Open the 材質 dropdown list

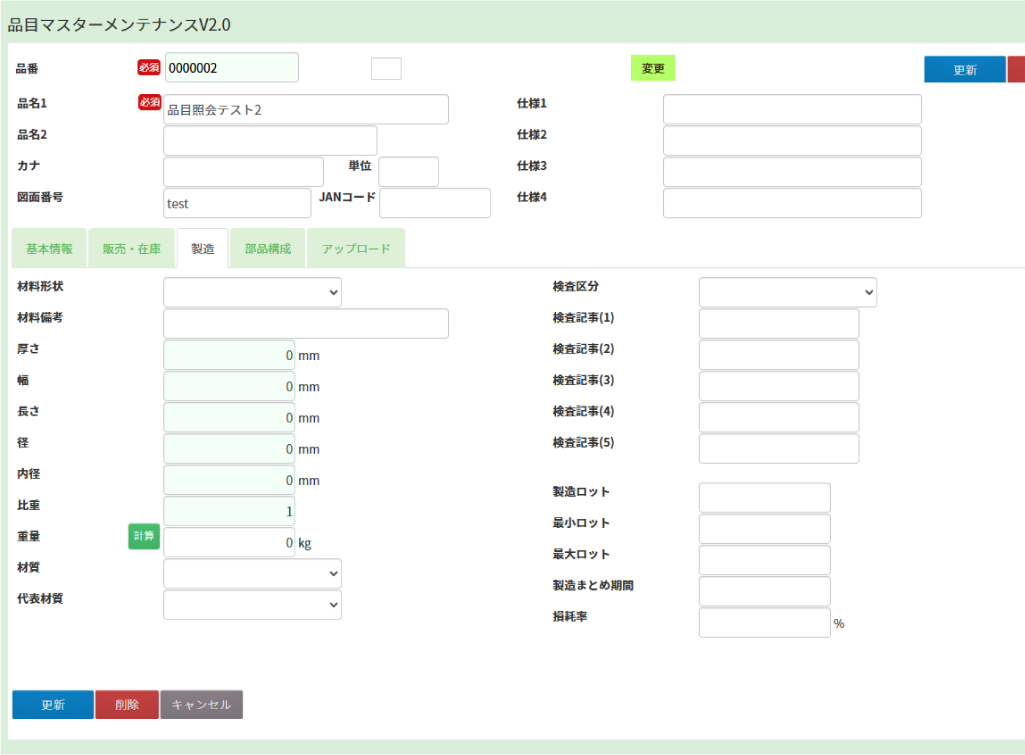coord(252,574)
